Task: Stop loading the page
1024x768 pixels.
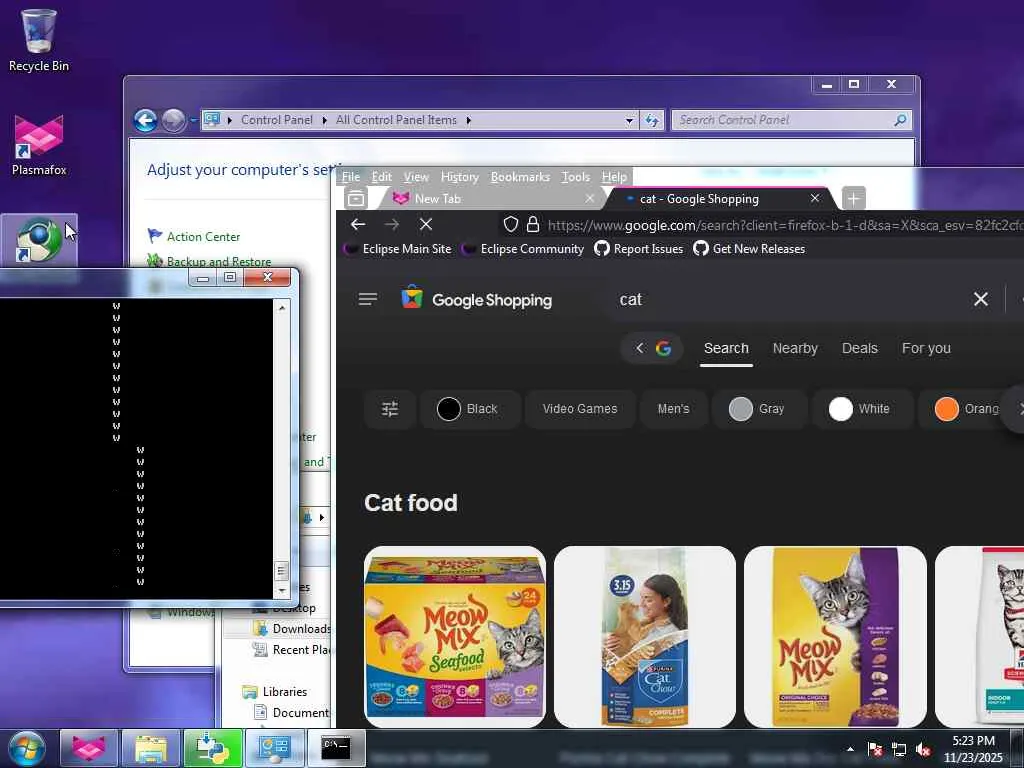Action: click(426, 225)
